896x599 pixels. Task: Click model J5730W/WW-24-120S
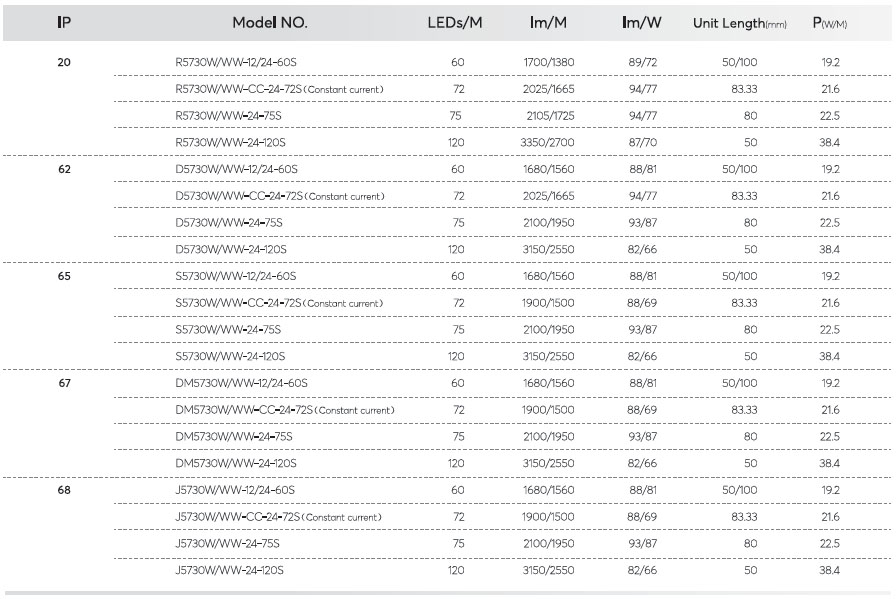click(x=229, y=570)
